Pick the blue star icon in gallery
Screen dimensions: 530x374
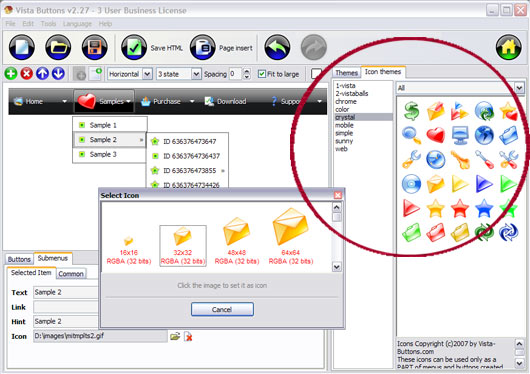pos(484,208)
